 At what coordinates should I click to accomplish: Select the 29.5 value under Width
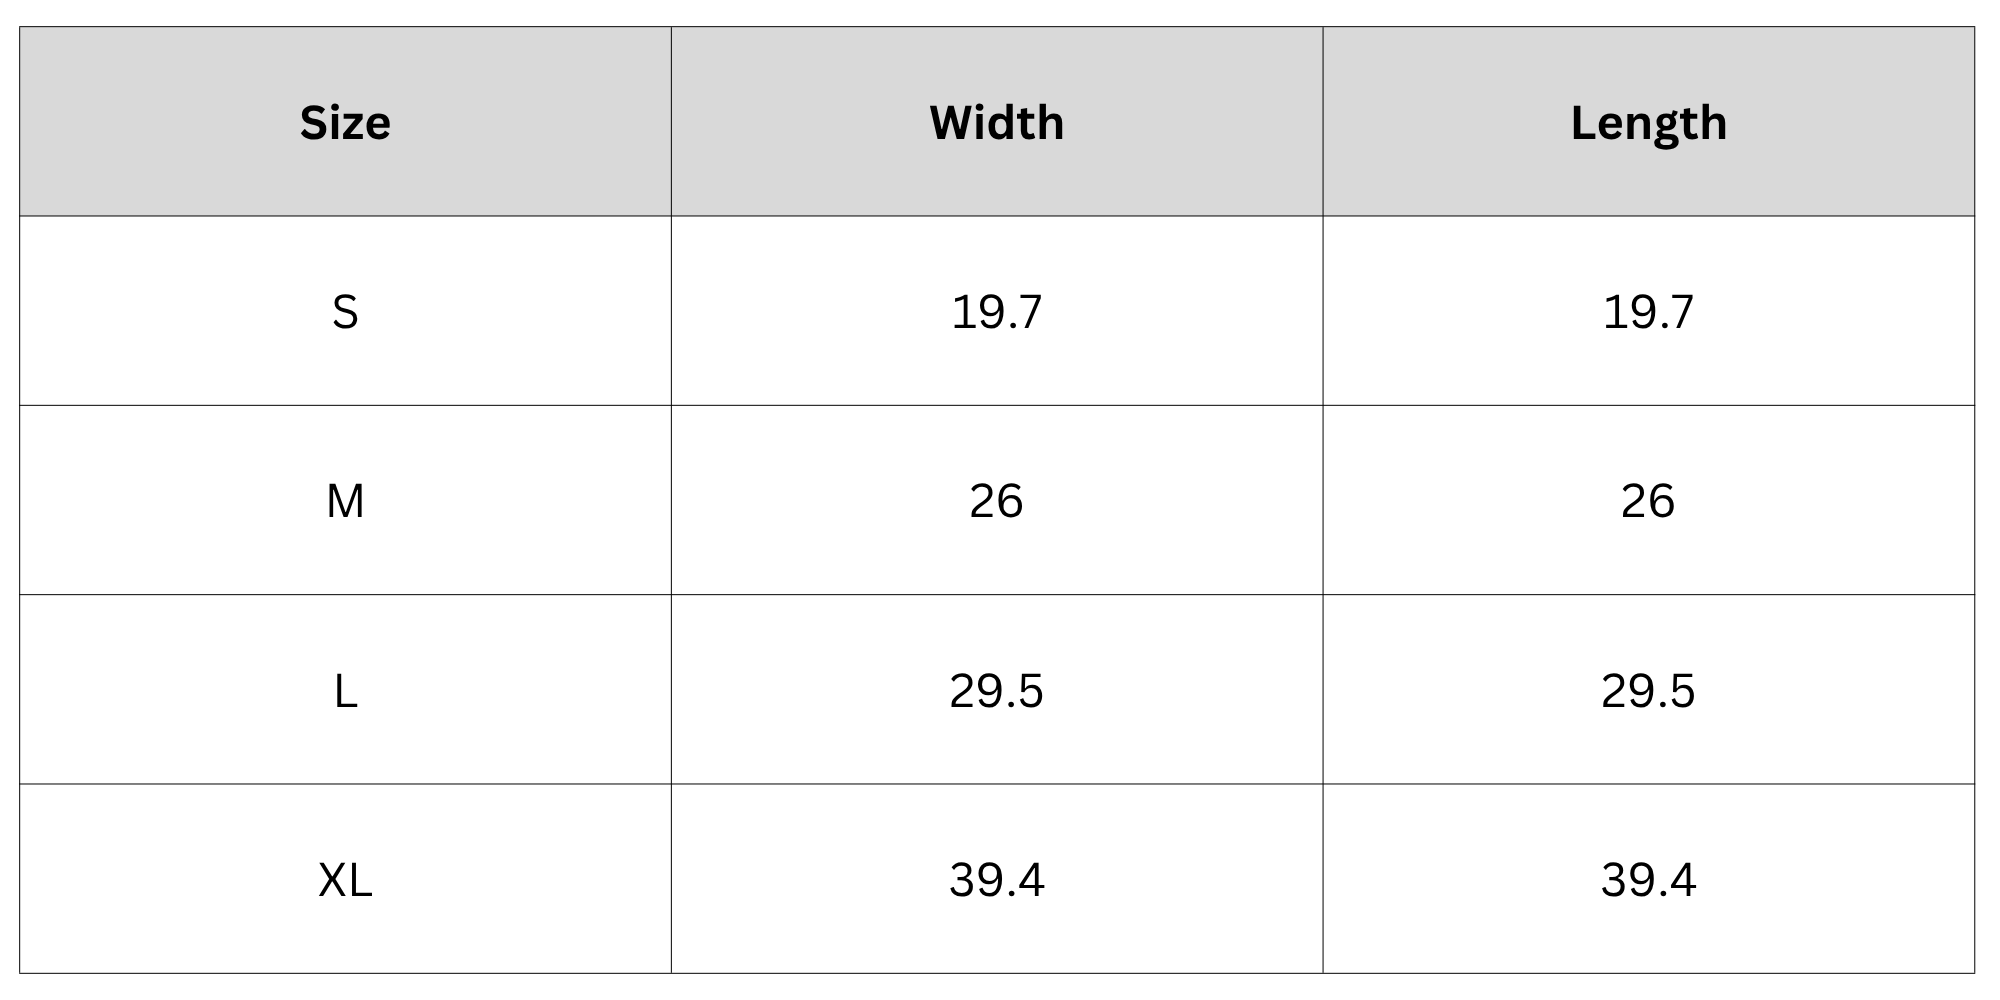997,691
